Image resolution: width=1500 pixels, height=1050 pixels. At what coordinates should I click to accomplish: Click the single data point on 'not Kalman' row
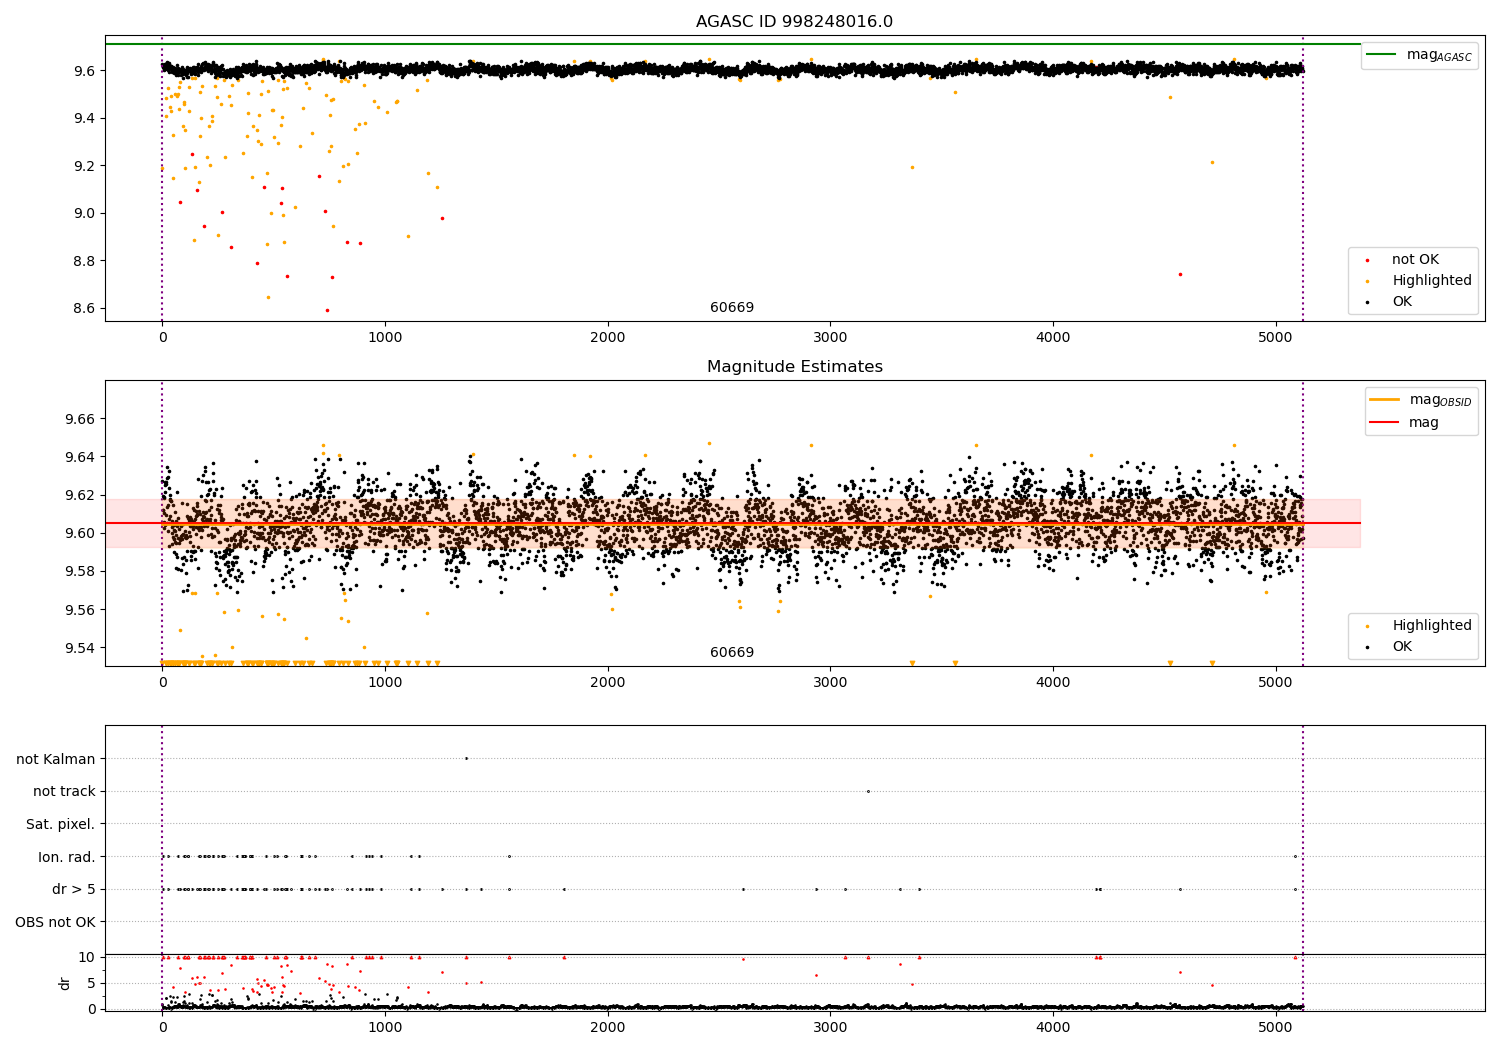[x=466, y=758]
